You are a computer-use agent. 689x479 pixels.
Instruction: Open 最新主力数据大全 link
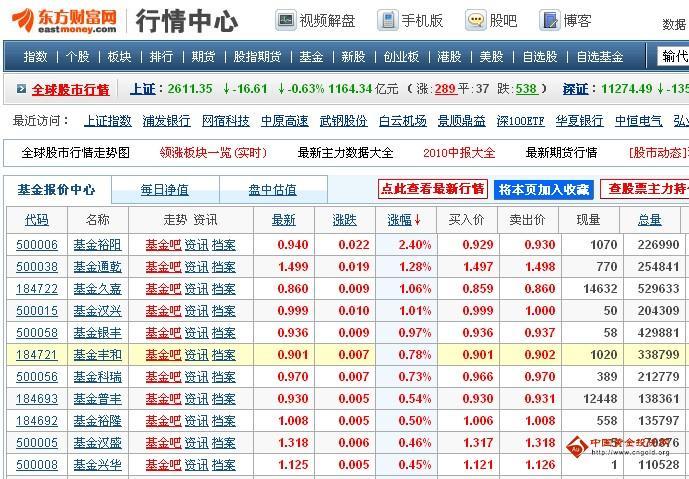(345, 153)
